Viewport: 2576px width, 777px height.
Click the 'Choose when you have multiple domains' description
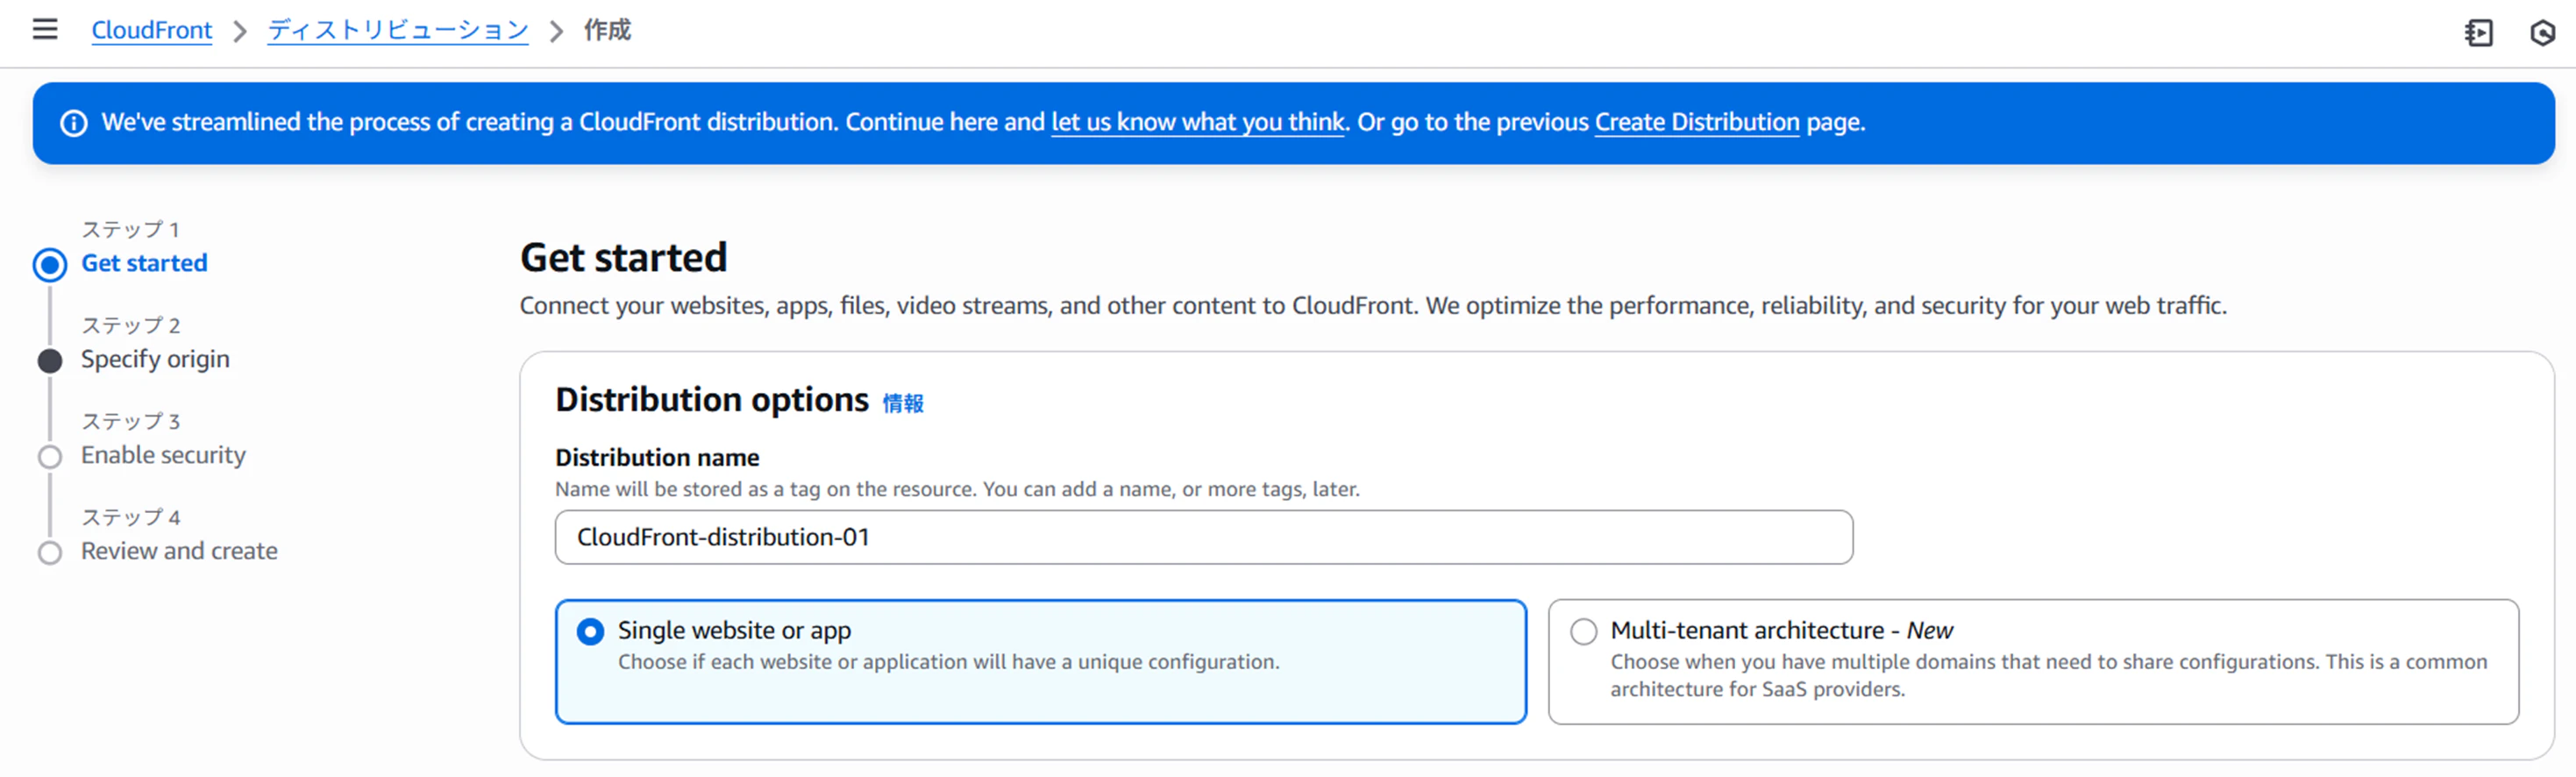[2048, 676]
